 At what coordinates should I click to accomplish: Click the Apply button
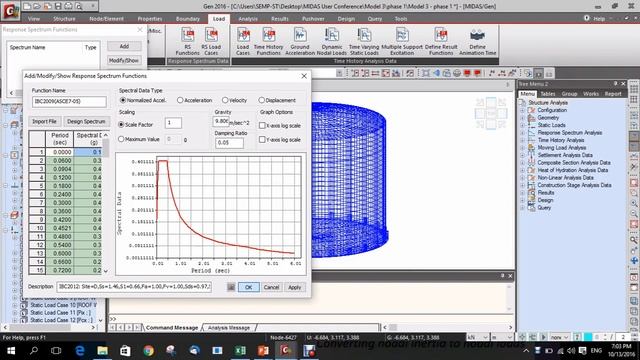pos(295,287)
